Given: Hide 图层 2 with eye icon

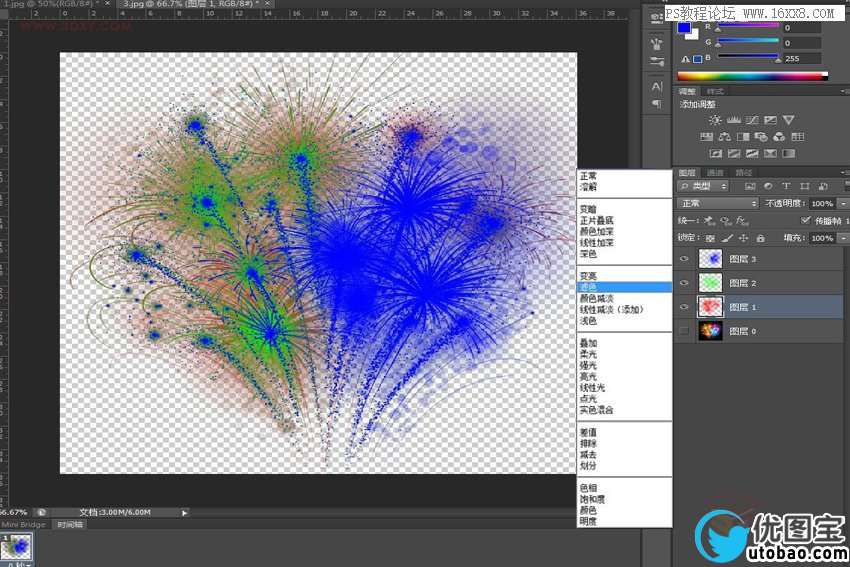Looking at the screenshot, I should pyautogui.click(x=685, y=283).
